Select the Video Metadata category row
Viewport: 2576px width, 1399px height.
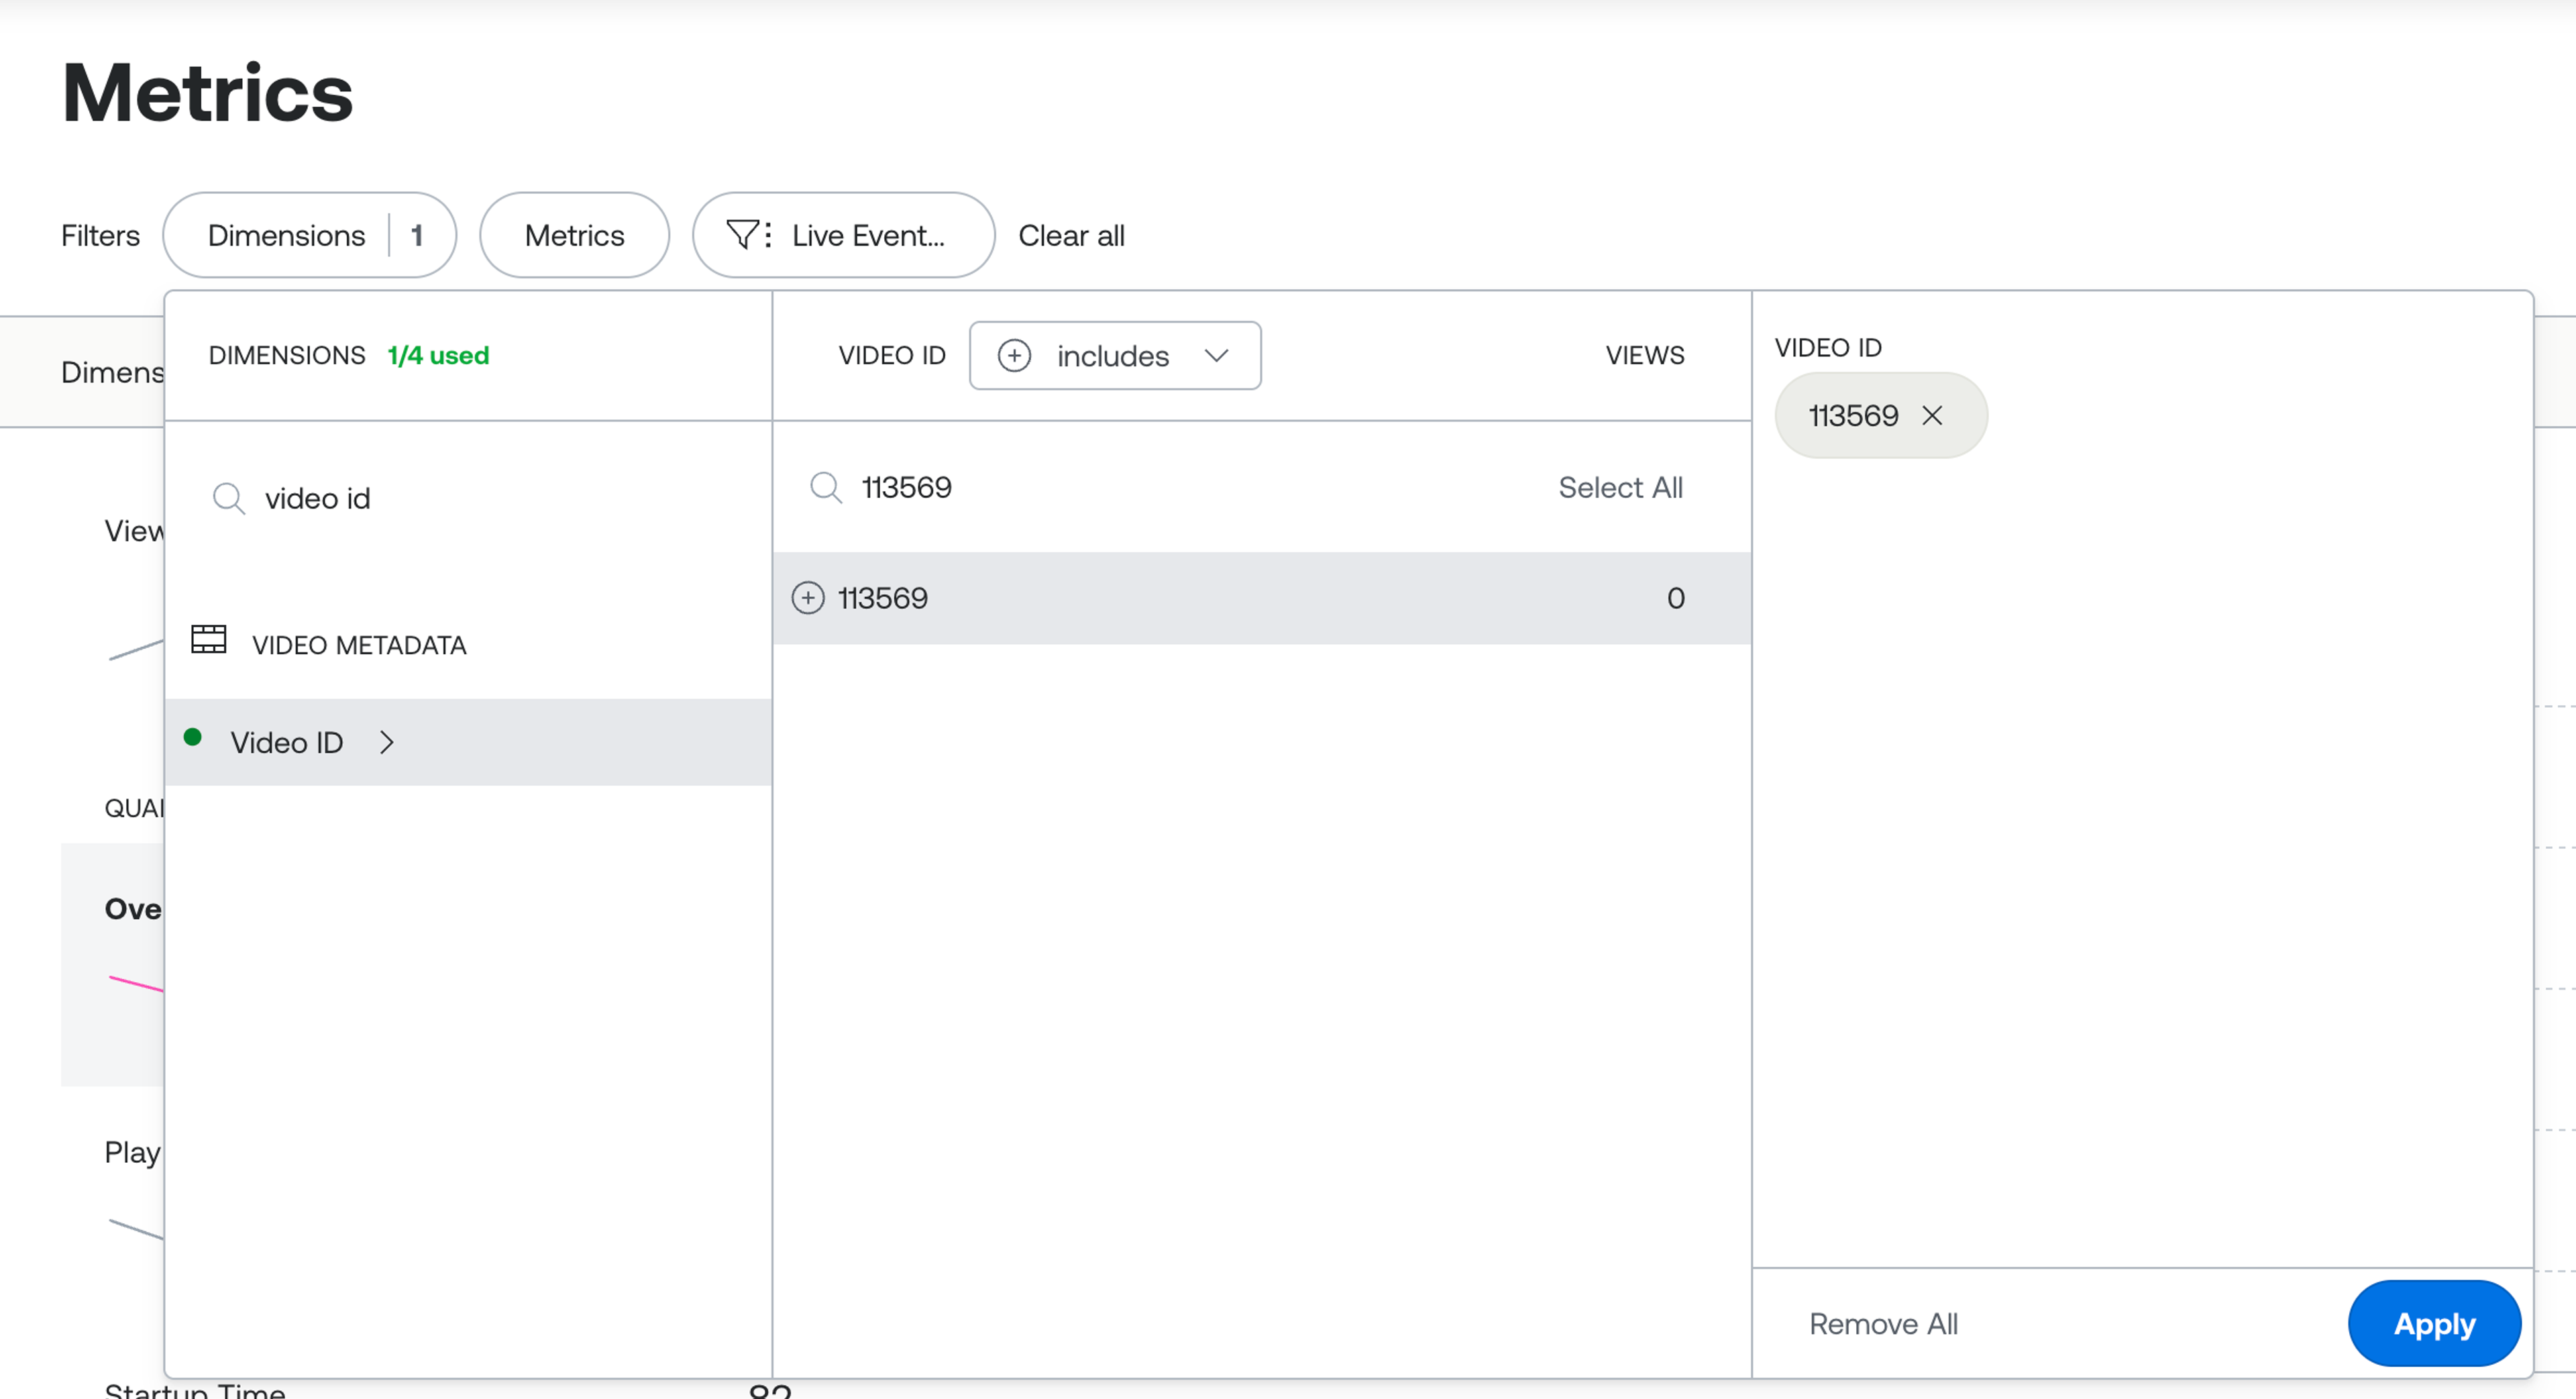[x=359, y=645]
